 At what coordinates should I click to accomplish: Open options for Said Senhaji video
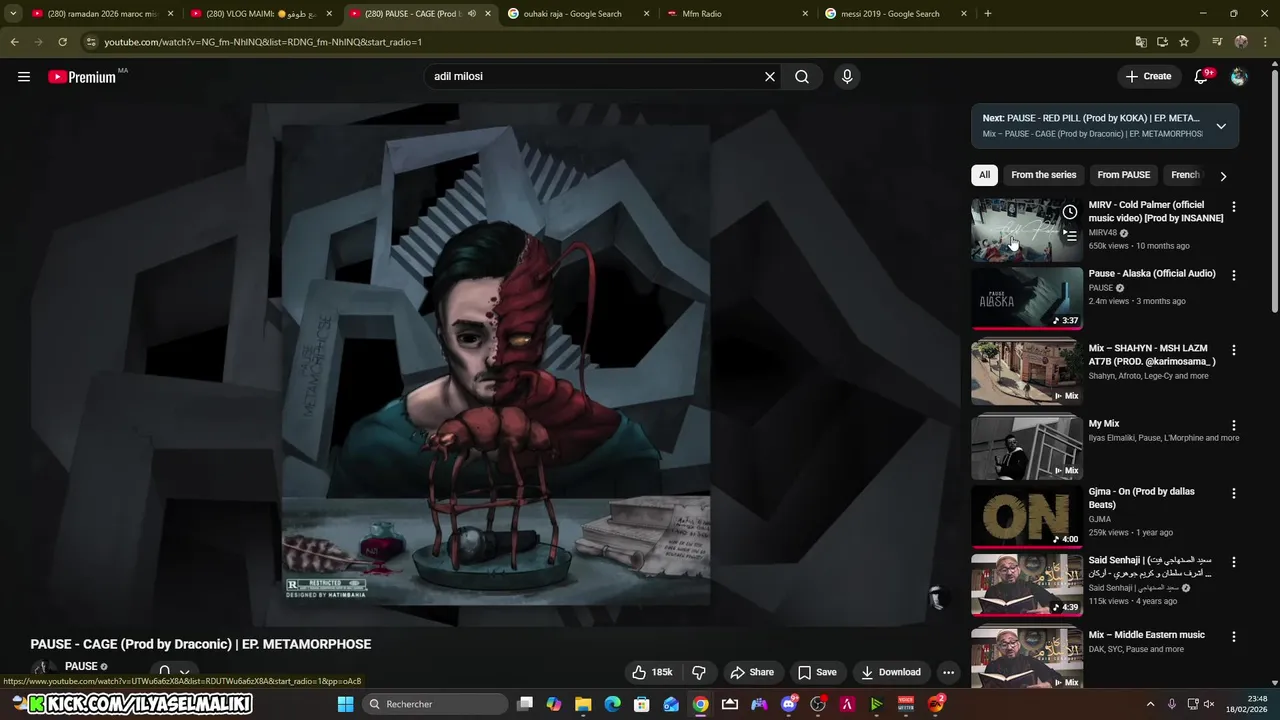[1233, 562]
